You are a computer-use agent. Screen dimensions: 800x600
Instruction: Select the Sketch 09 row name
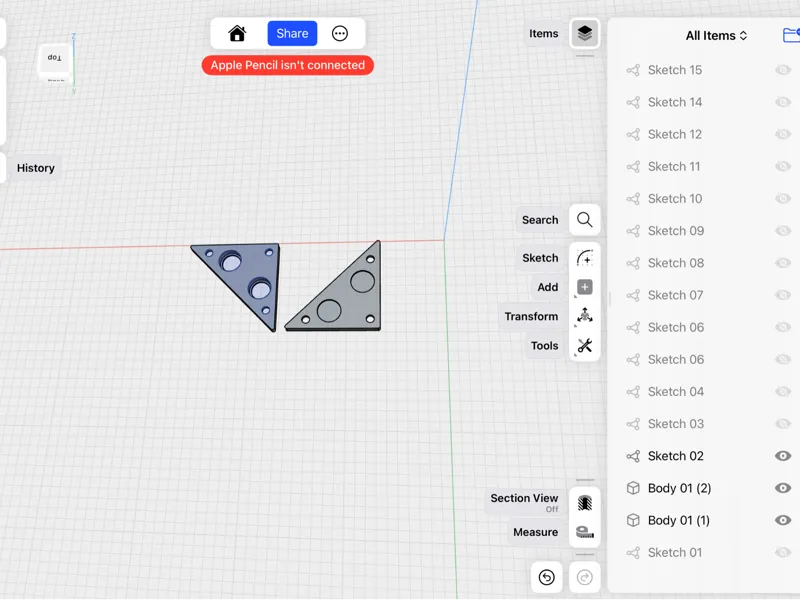pos(676,231)
